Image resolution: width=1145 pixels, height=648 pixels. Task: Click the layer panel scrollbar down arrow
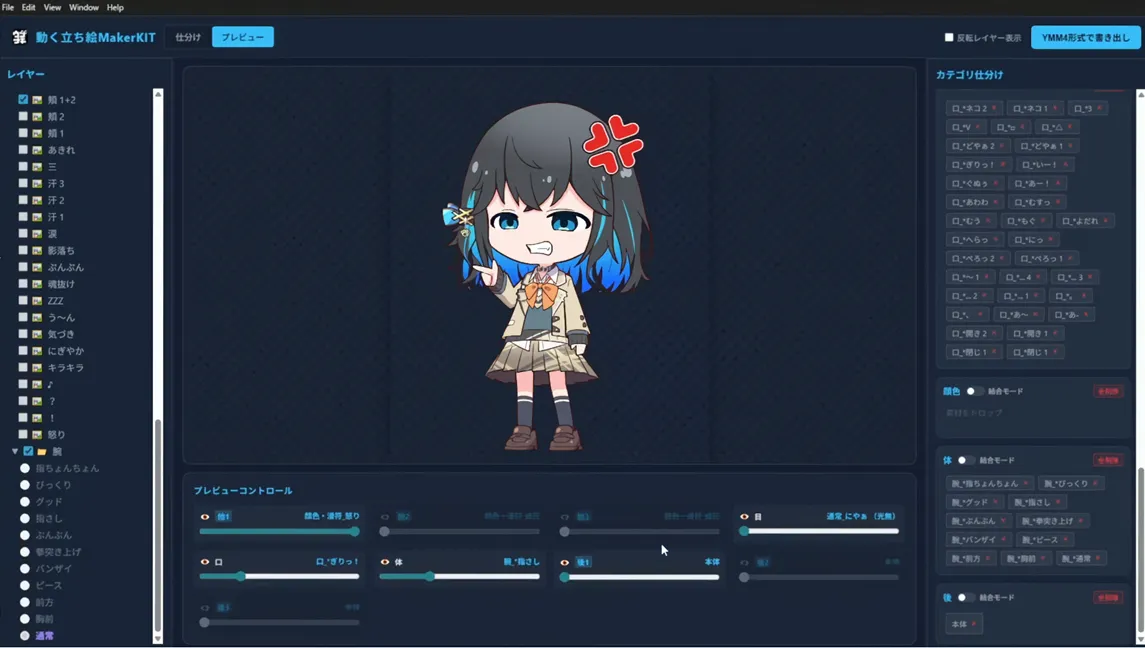tap(158, 639)
